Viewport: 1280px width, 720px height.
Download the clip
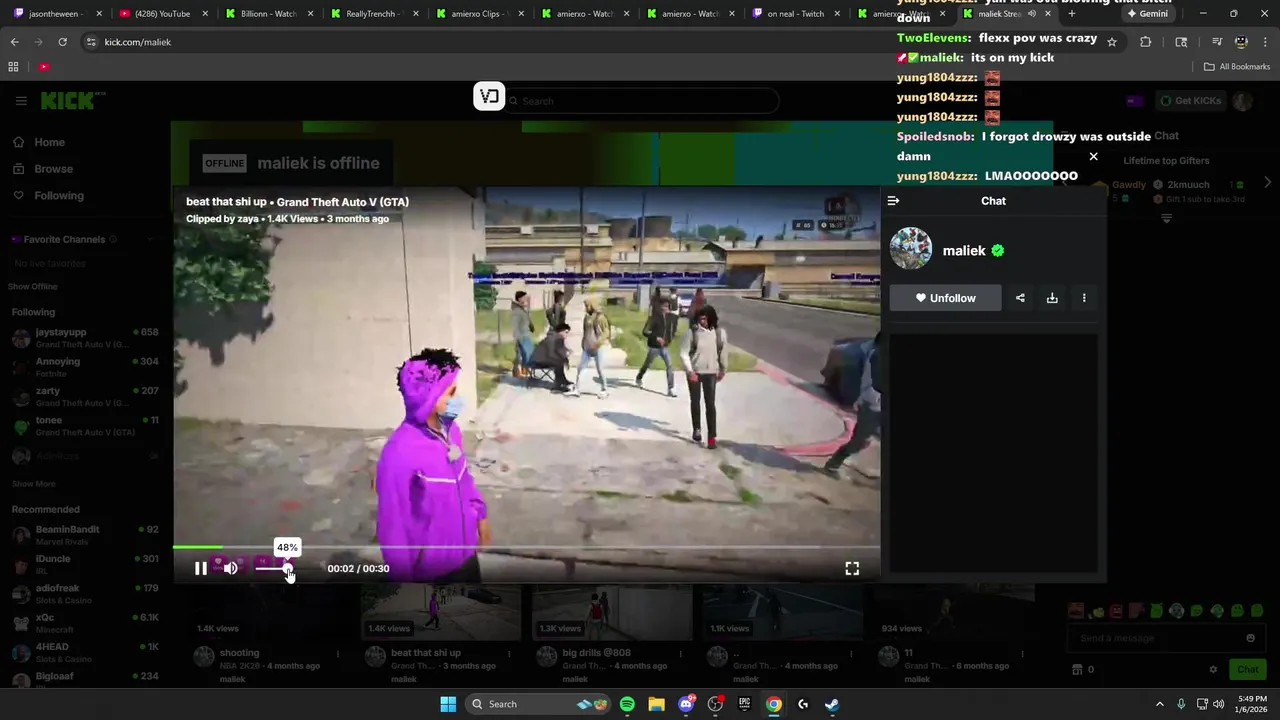[1052, 298]
